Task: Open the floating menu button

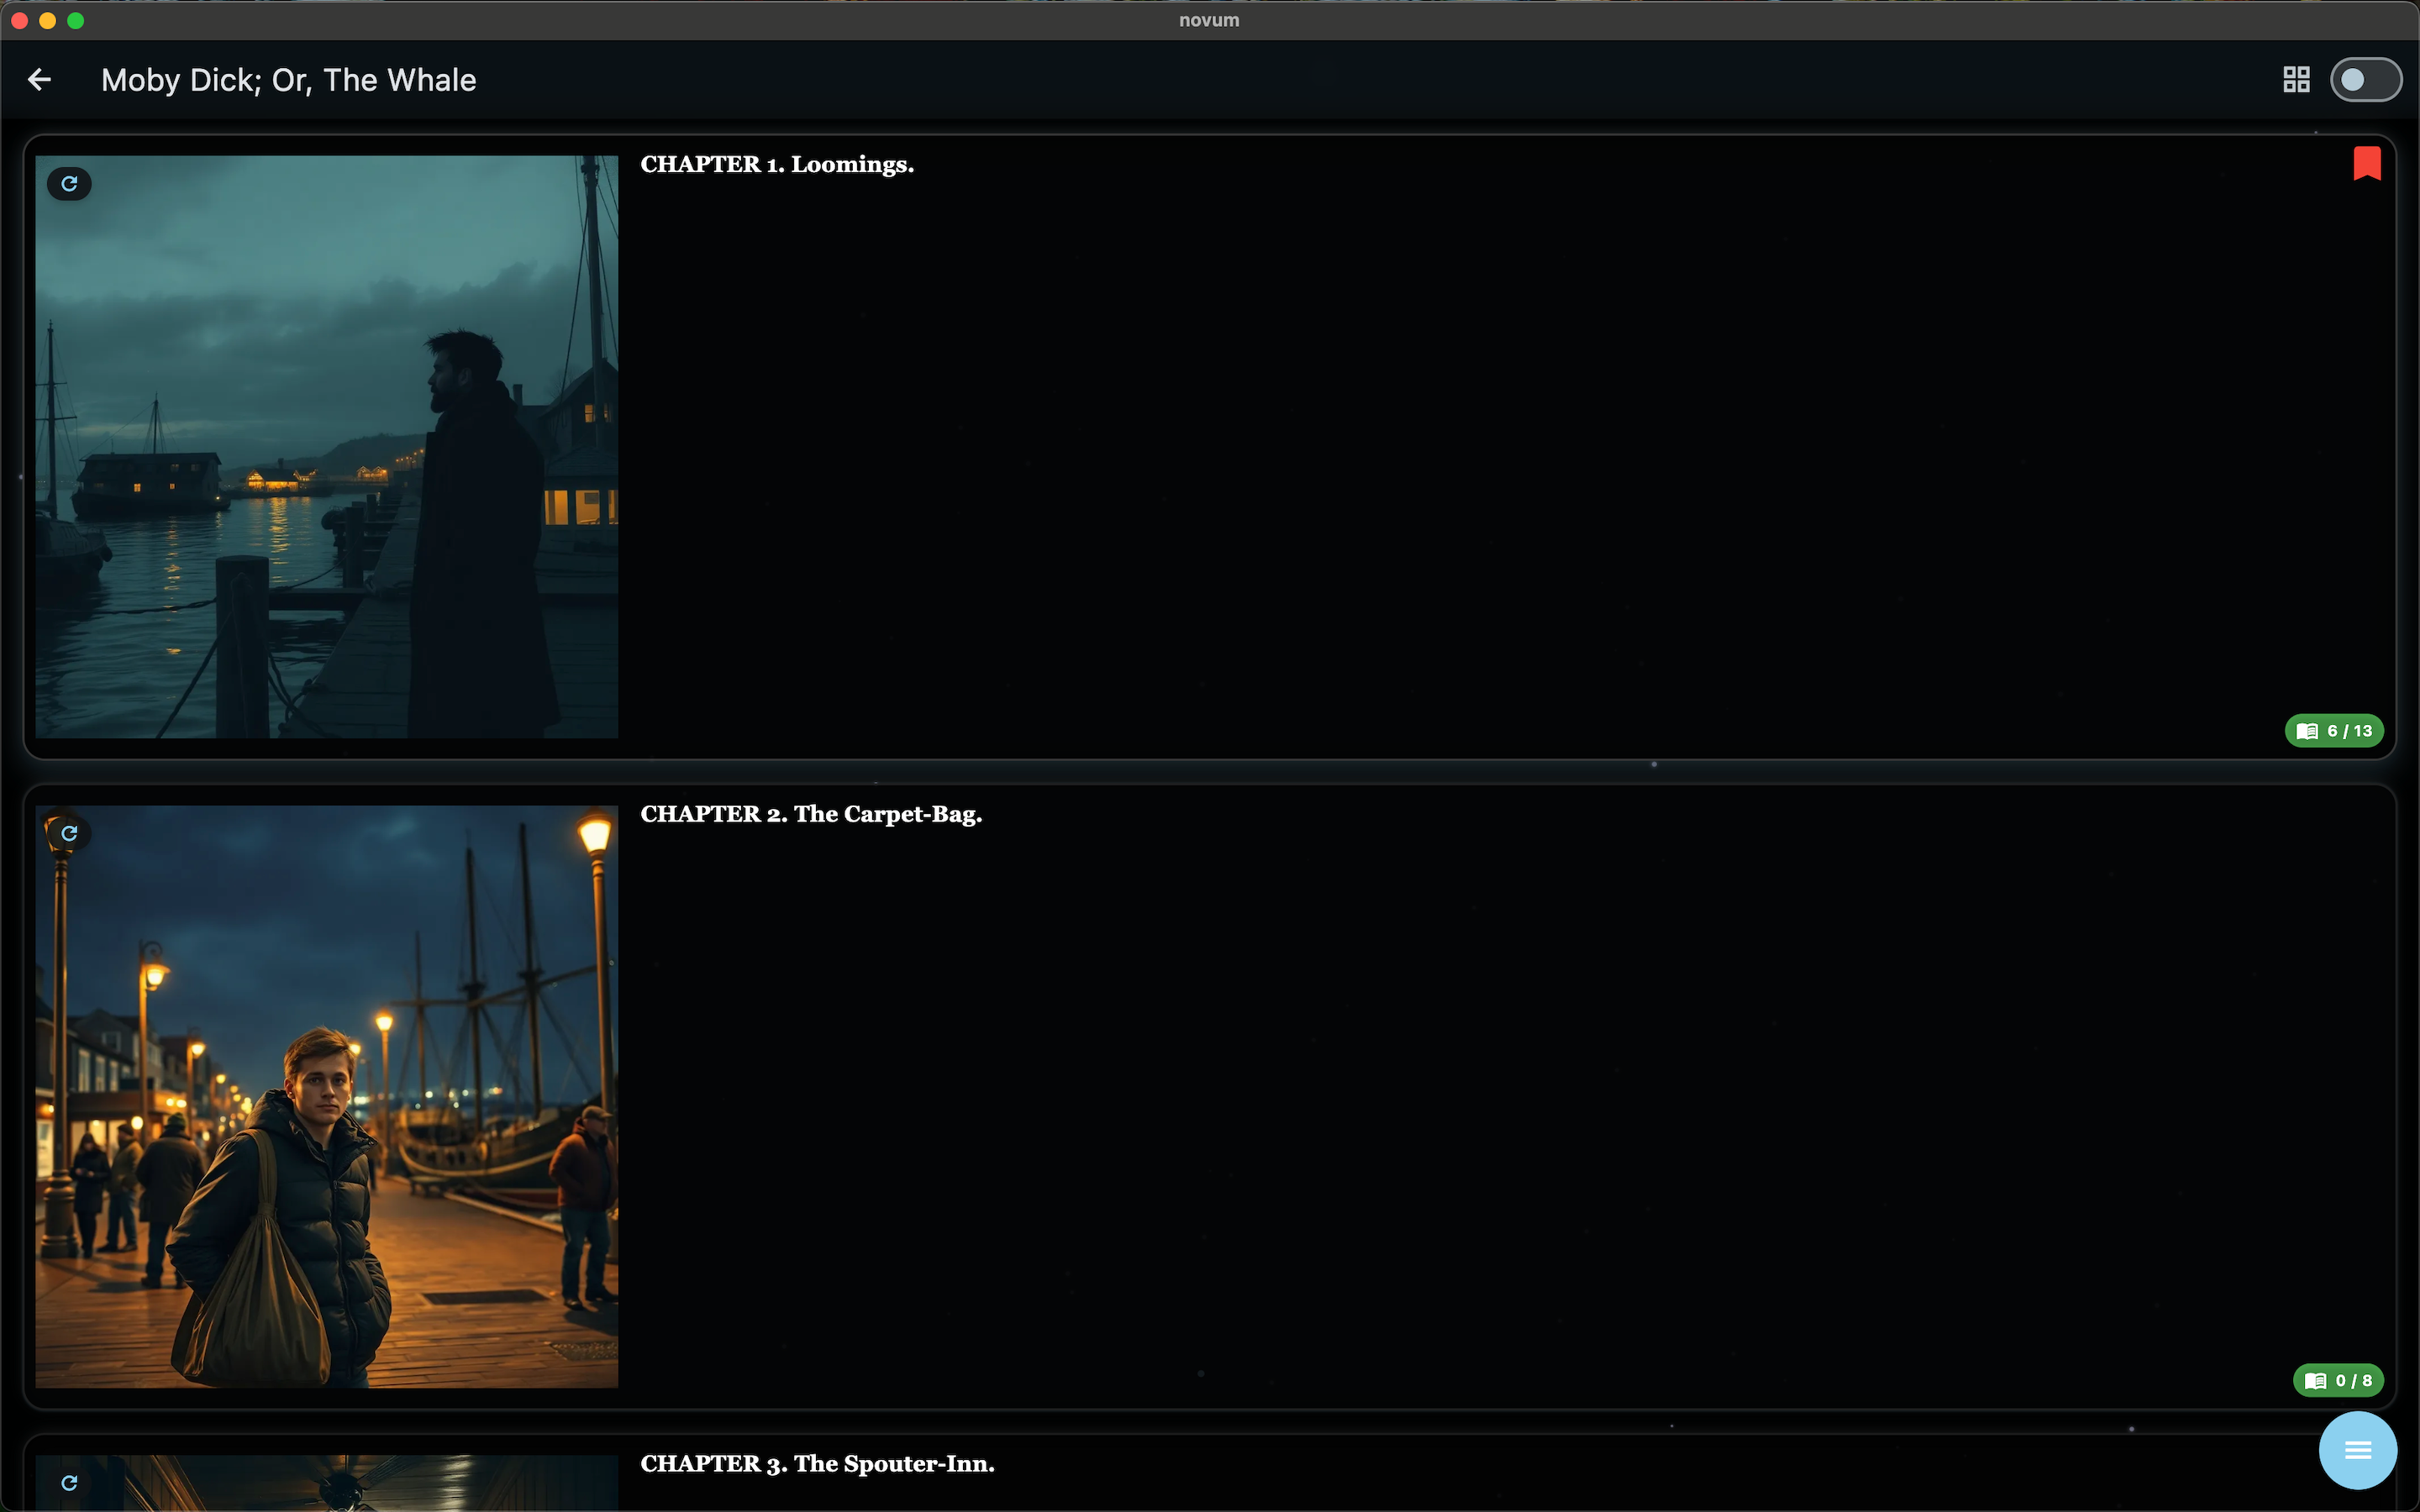Action: [2357, 1450]
